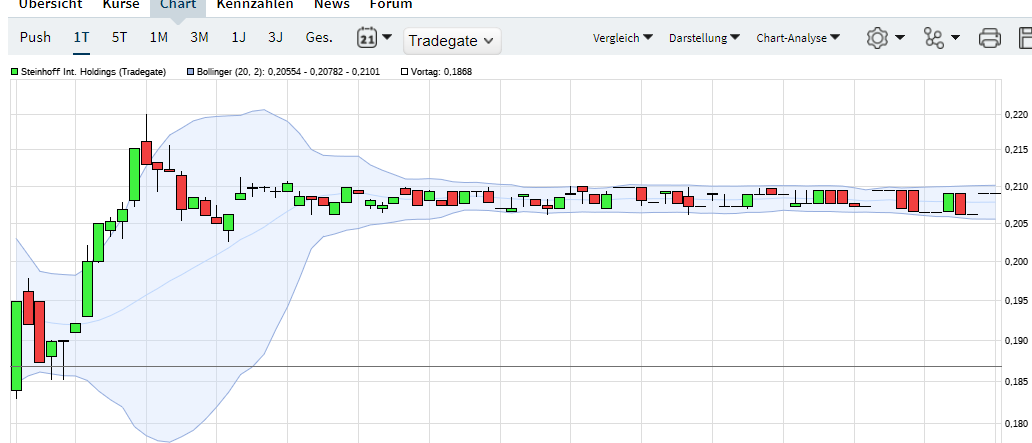Image resolution: width=1032 pixels, height=443 pixels.
Task: Open the calendar date picker icon
Action: [x=367, y=38]
